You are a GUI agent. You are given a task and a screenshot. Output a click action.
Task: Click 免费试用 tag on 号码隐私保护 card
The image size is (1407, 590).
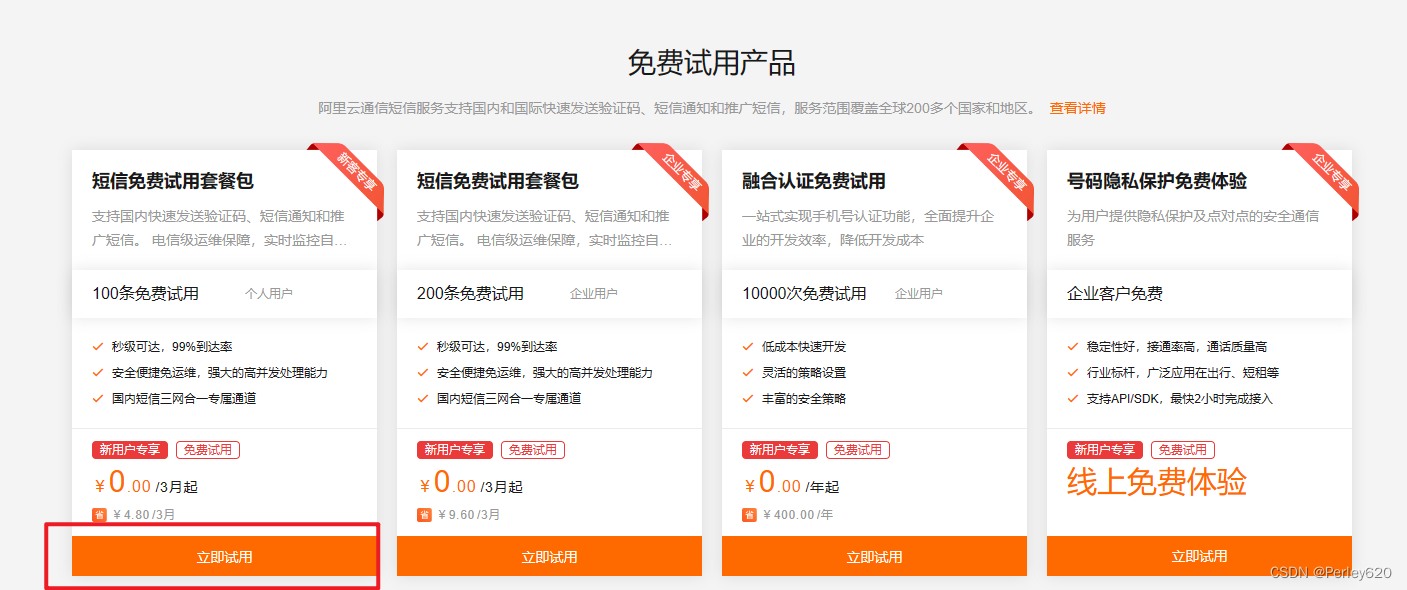coord(1183,450)
